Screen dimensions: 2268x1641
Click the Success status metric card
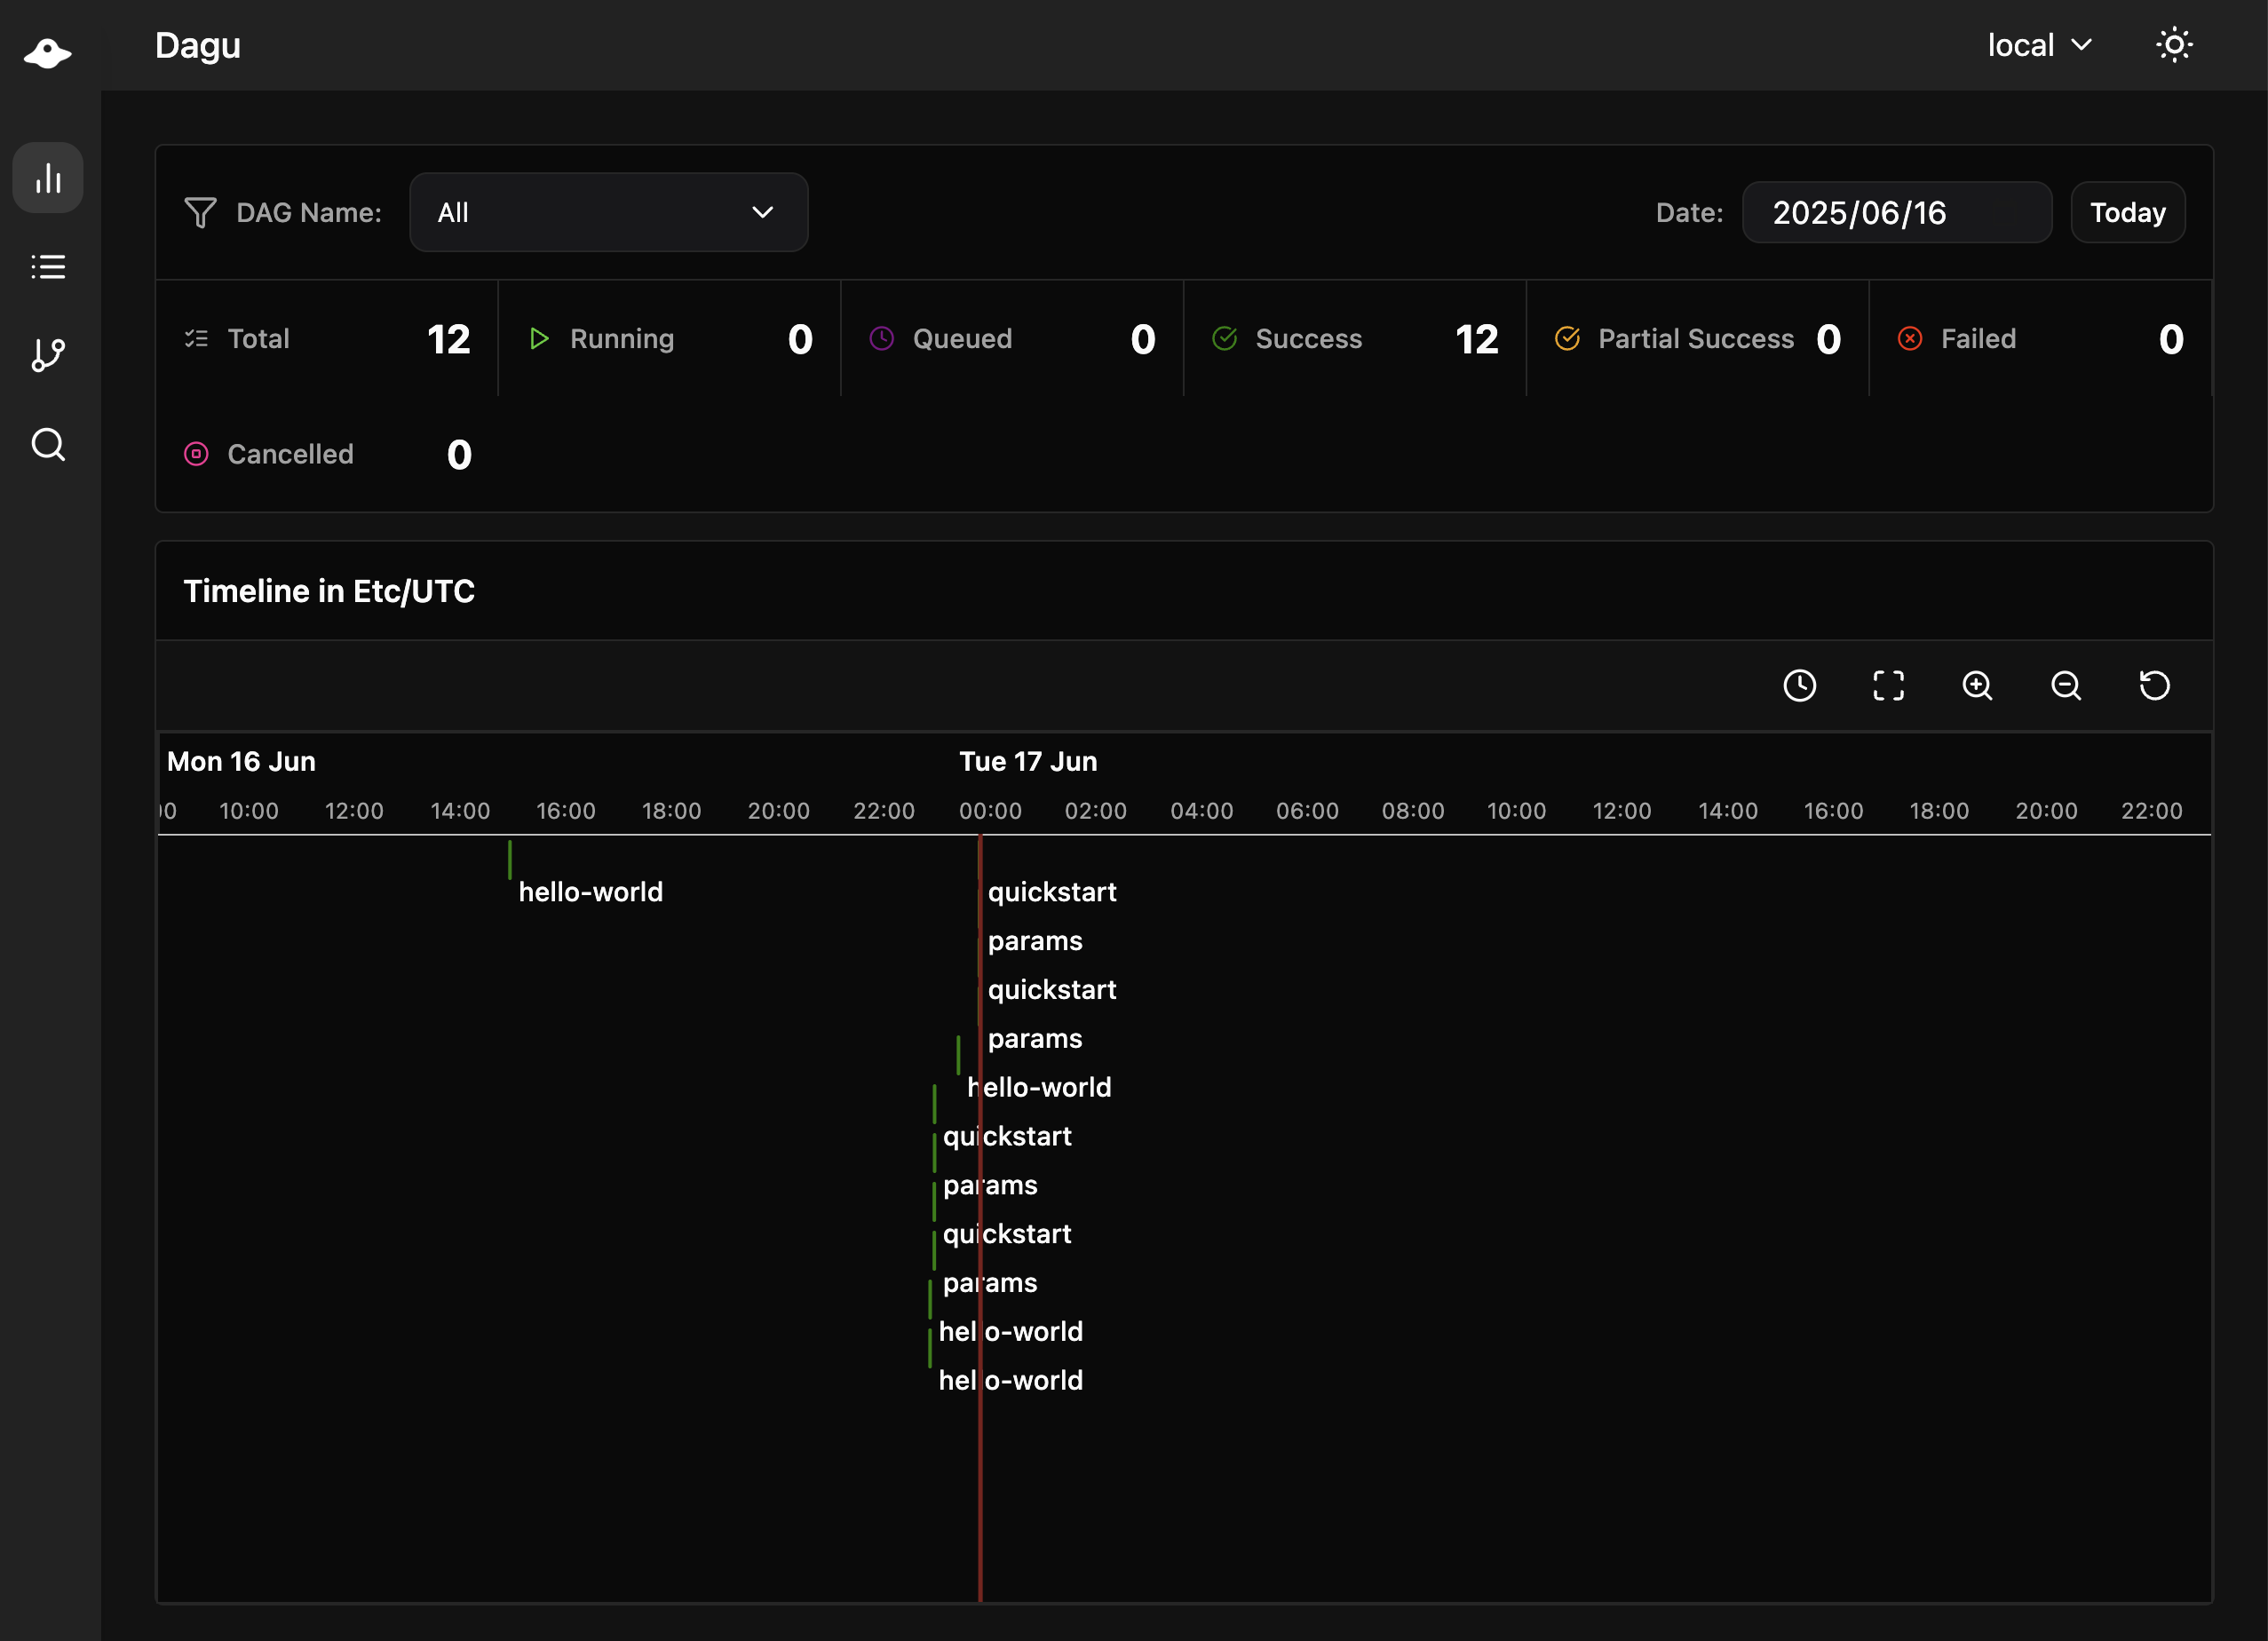coord(1354,339)
